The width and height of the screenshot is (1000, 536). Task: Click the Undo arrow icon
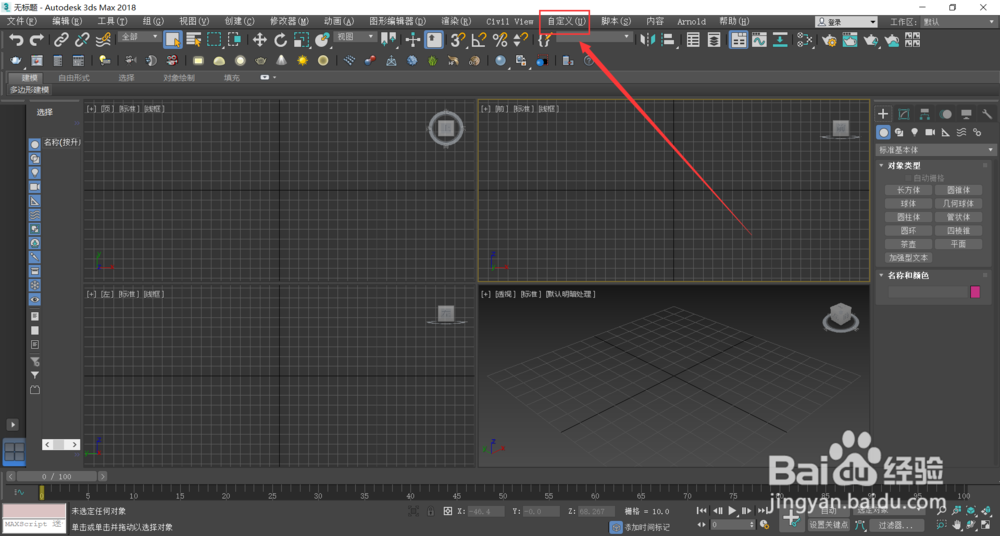(16, 40)
